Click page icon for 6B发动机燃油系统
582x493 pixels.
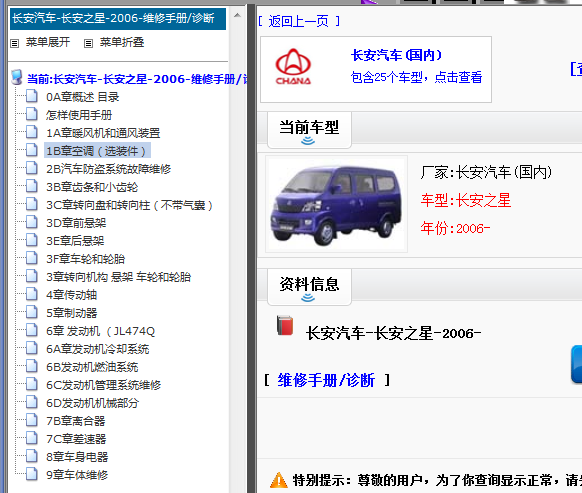point(32,366)
